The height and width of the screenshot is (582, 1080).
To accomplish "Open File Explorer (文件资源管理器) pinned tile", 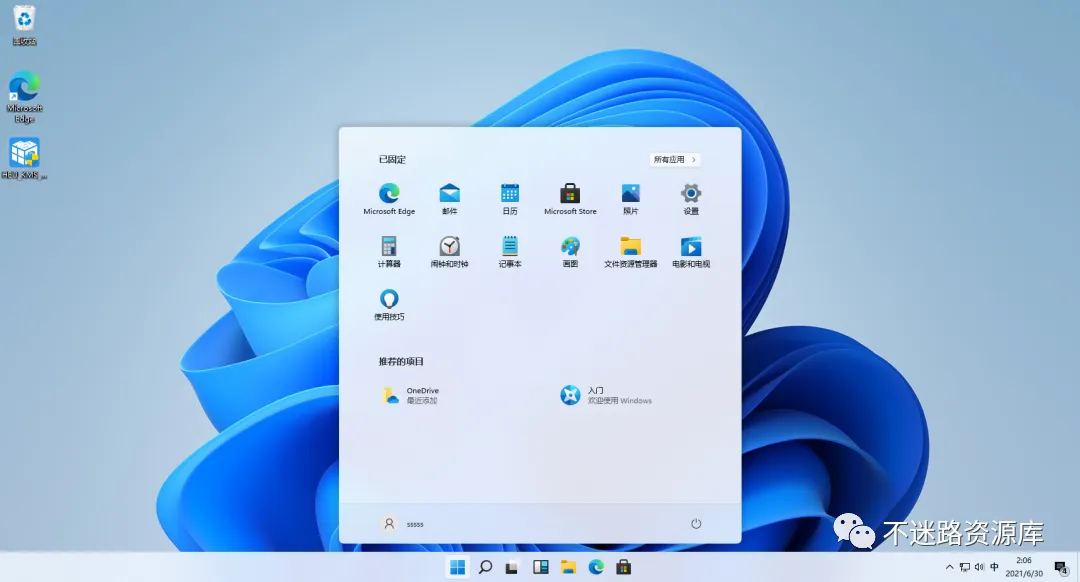I will click(x=630, y=251).
